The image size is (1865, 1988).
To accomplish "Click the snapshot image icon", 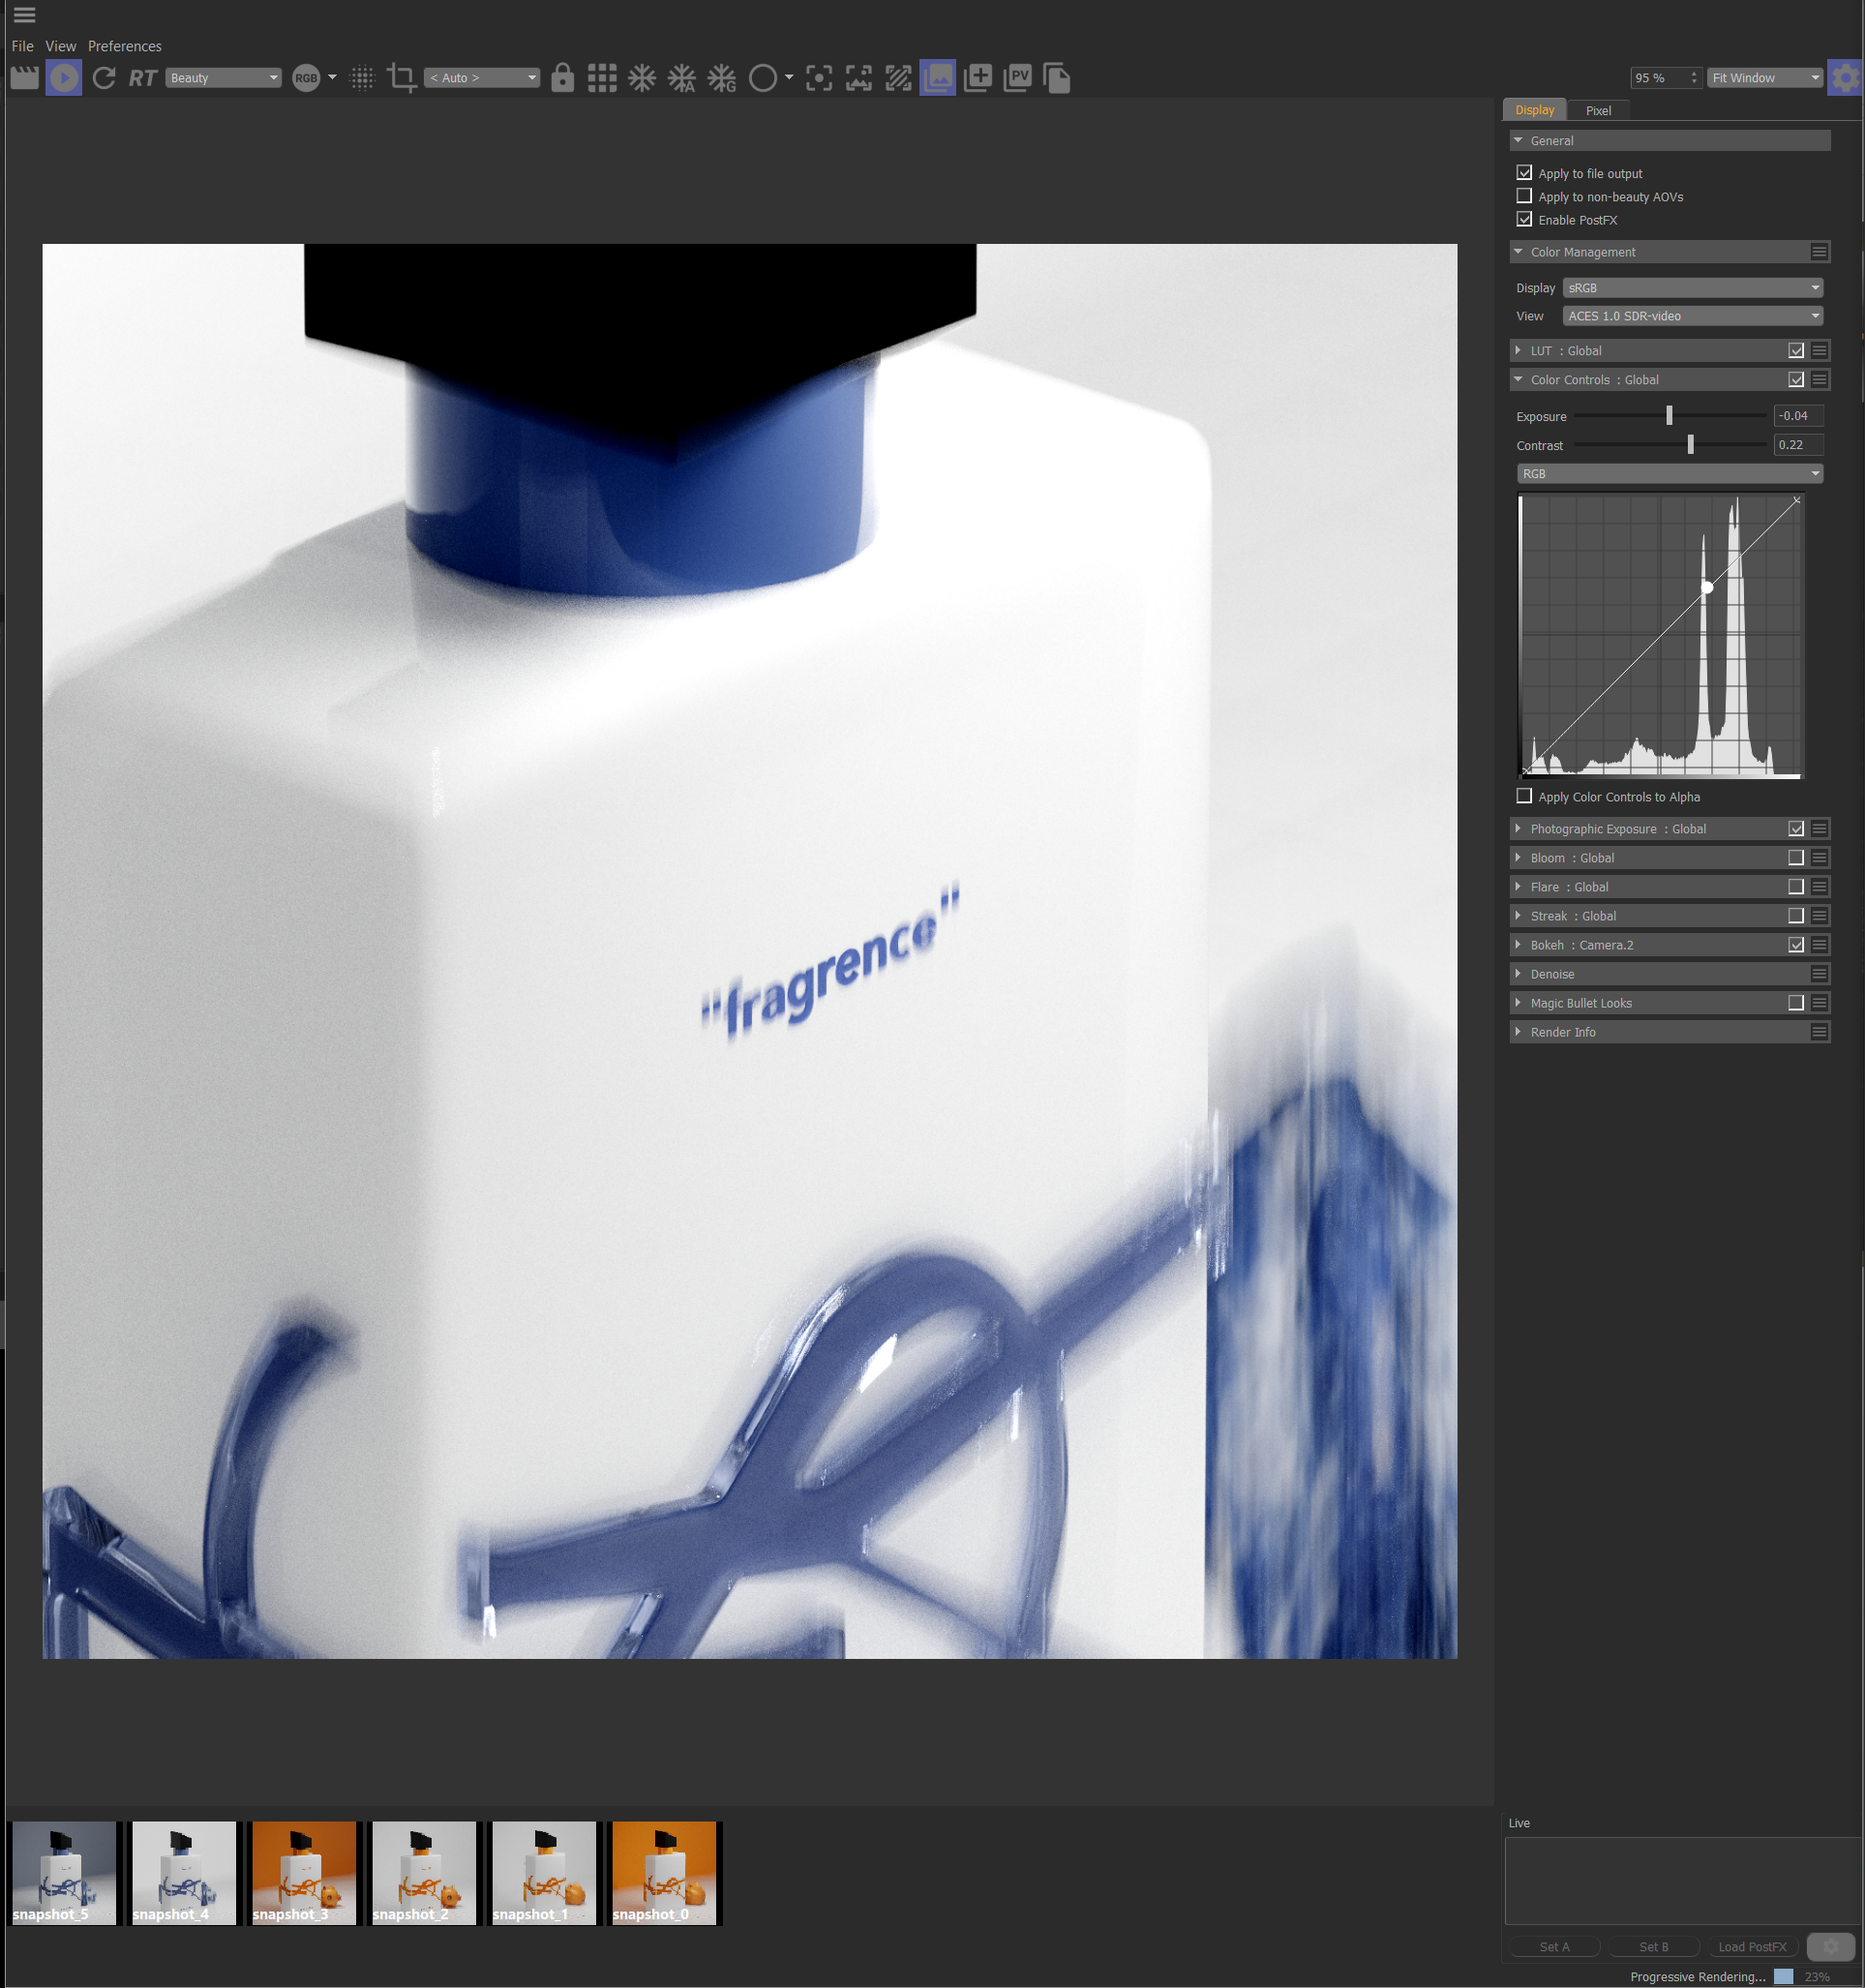I will click(937, 78).
